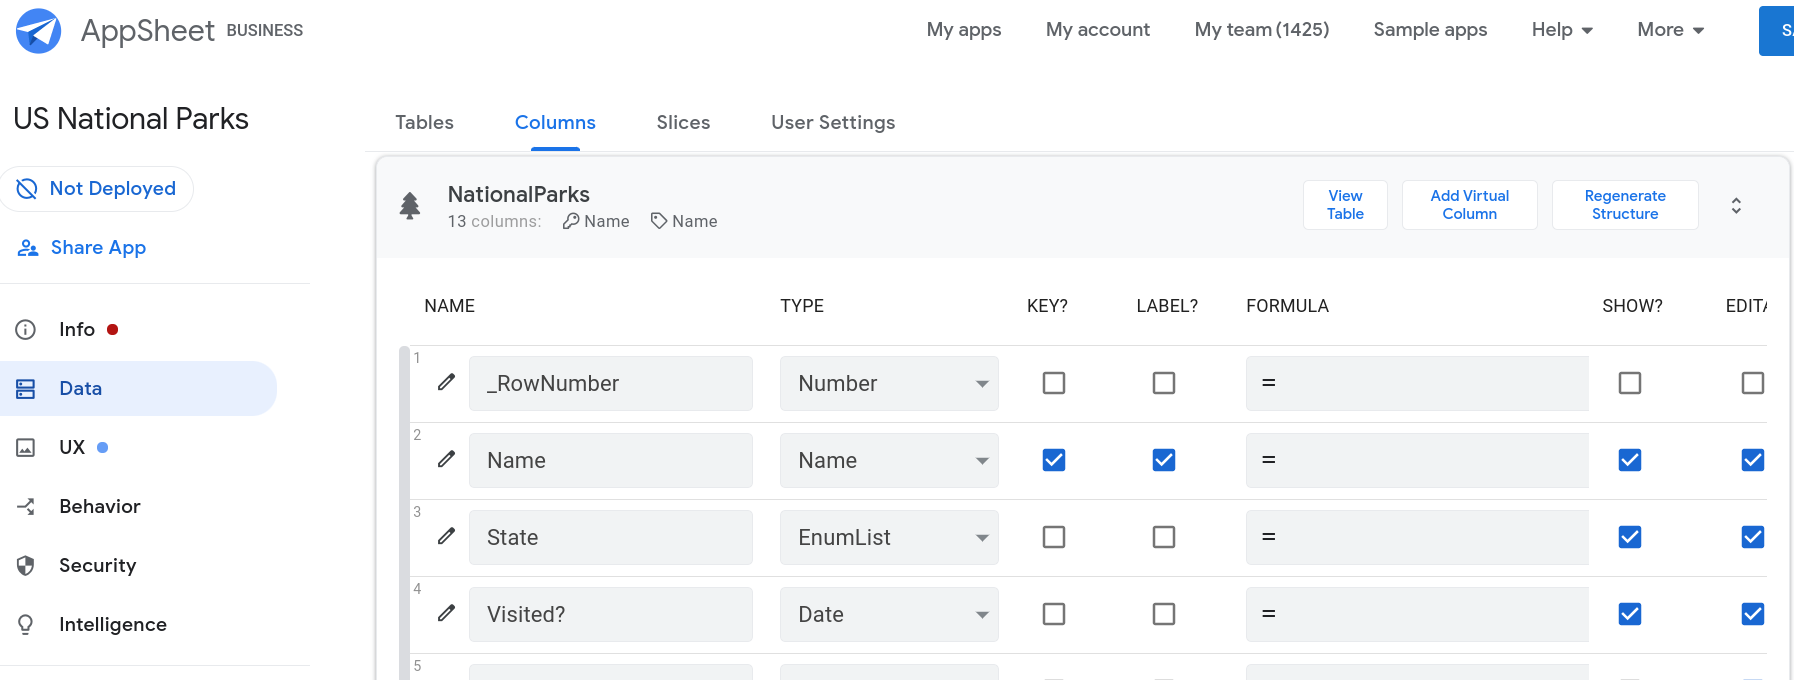The image size is (1794, 680).
Task: Click the red dot beside Info
Action: click(113, 329)
